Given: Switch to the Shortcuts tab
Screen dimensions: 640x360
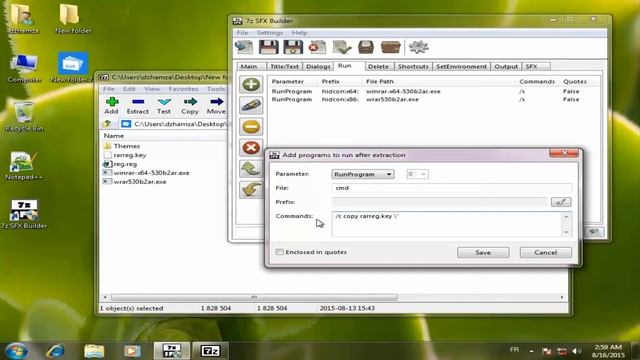Looking at the screenshot, I should pyautogui.click(x=413, y=66).
